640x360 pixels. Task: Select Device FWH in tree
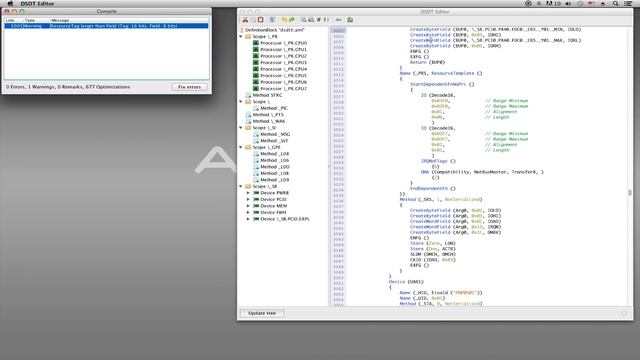[273, 212]
